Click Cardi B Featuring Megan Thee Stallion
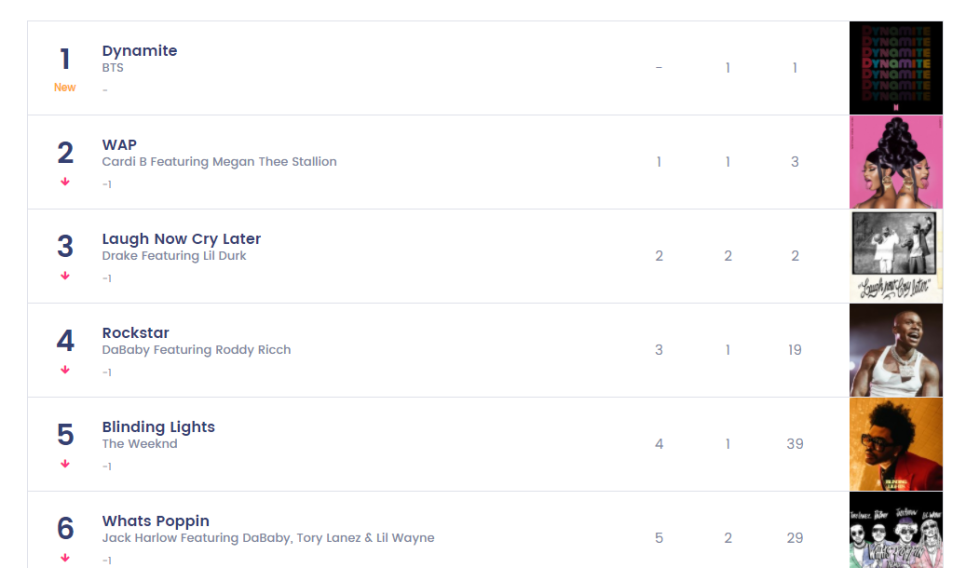Image resolution: width=966 pixels, height=568 pixels. 219,162
